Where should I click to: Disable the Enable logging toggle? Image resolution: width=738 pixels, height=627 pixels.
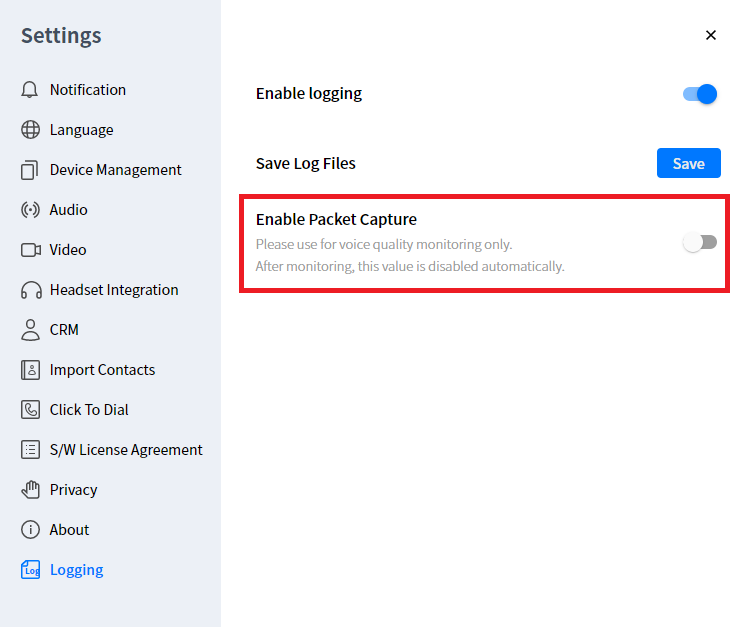pos(700,94)
